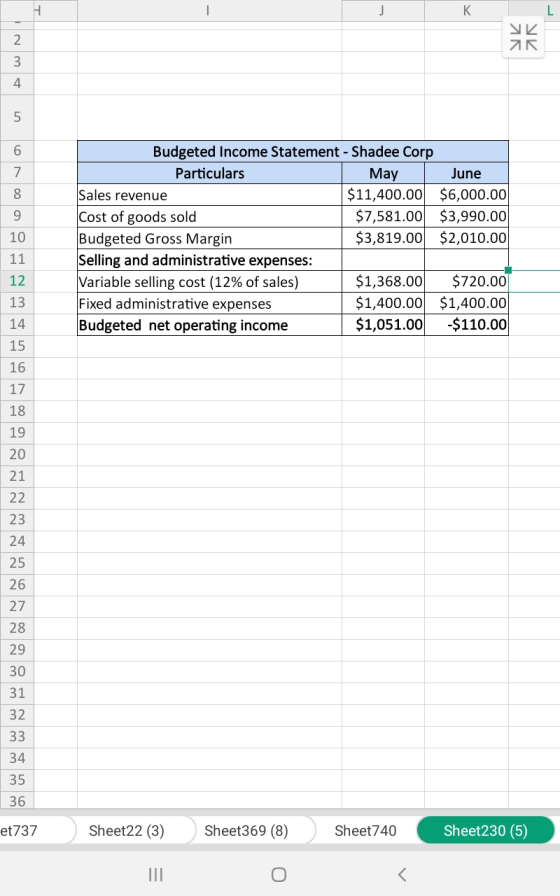Select Fixed administrative expenses label

(210, 303)
